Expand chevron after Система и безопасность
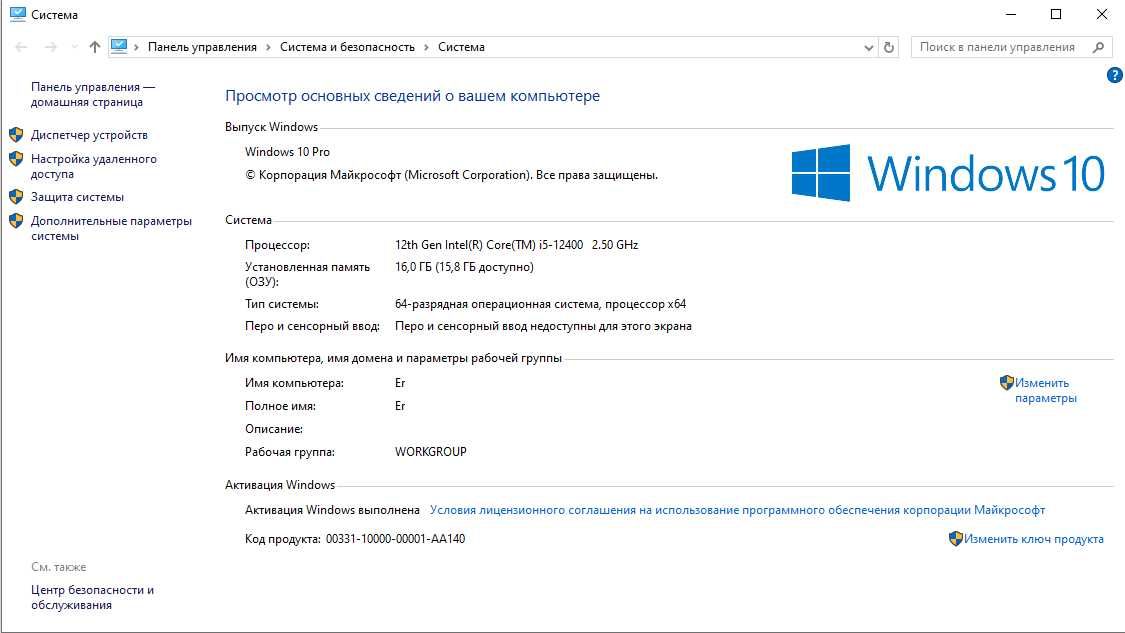Screen dimensions: 1125x633 tap(426, 47)
